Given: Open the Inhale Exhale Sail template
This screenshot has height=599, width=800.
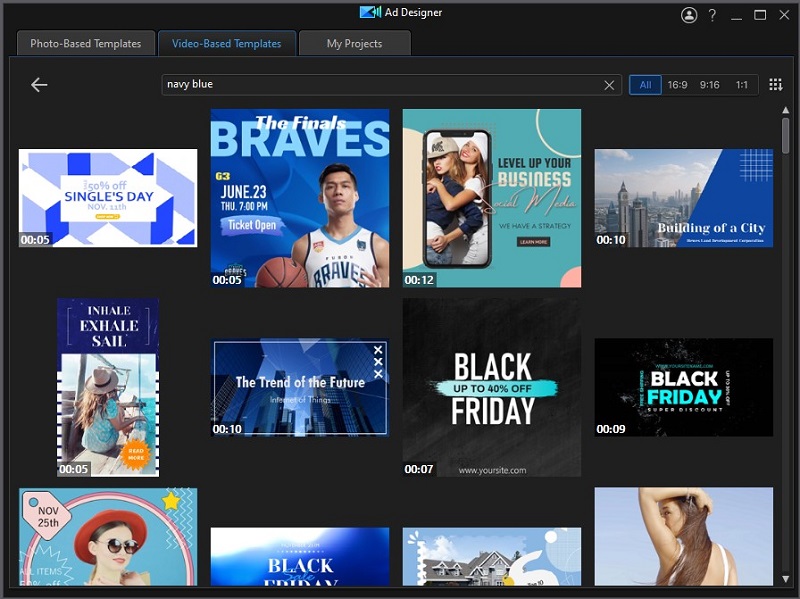Looking at the screenshot, I should (108, 387).
